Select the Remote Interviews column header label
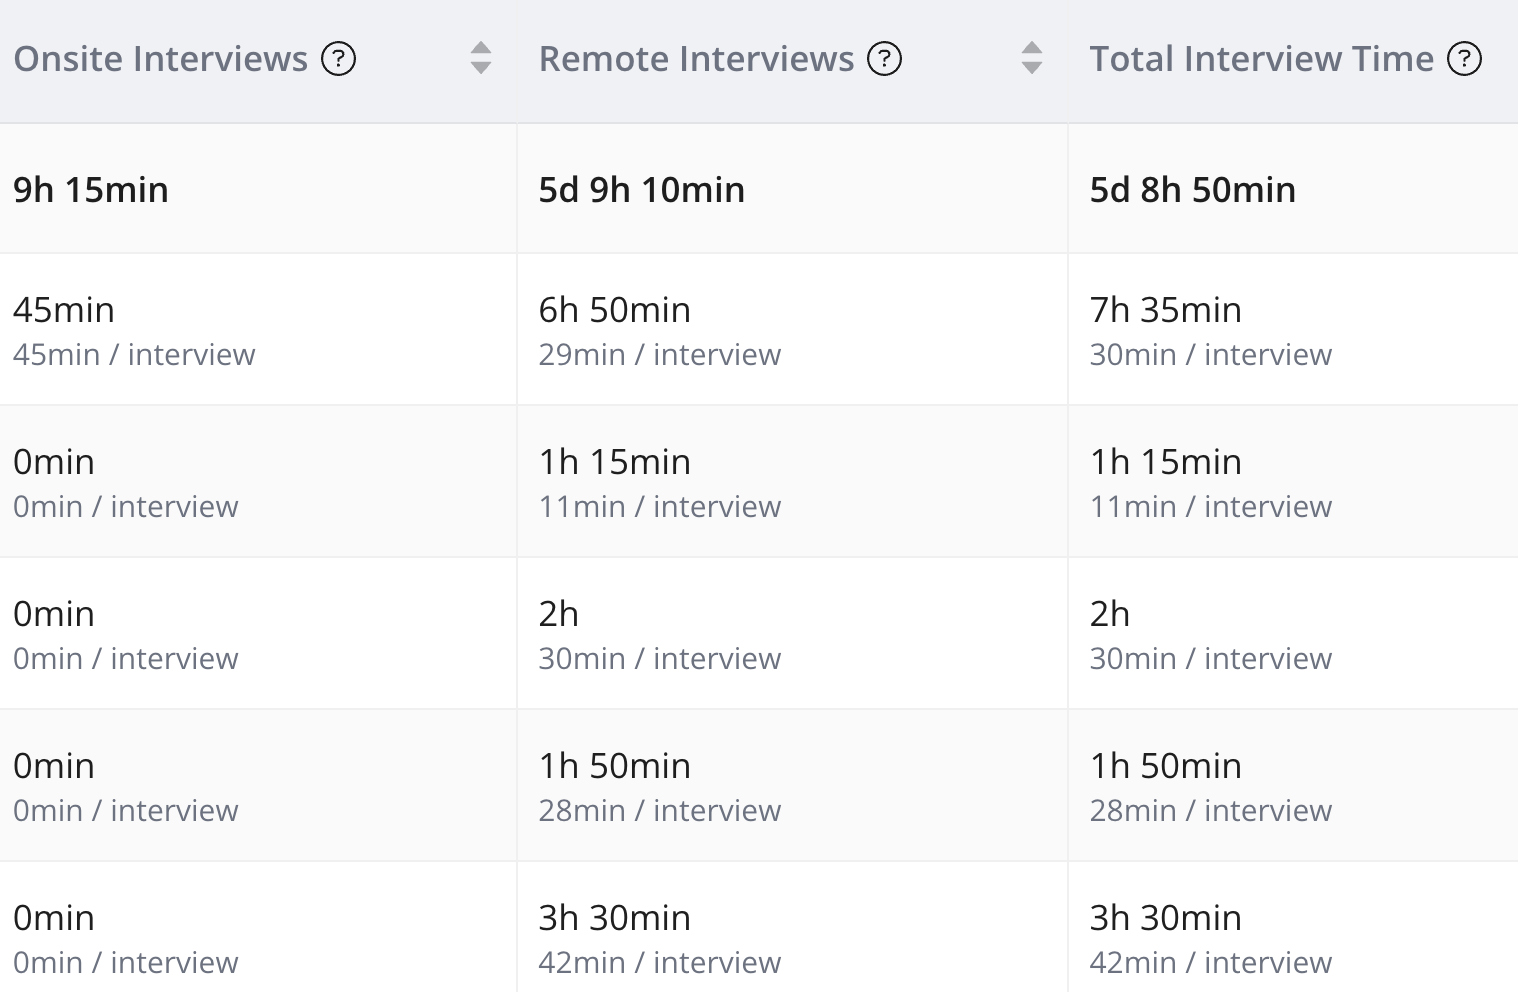 pyautogui.click(x=696, y=59)
